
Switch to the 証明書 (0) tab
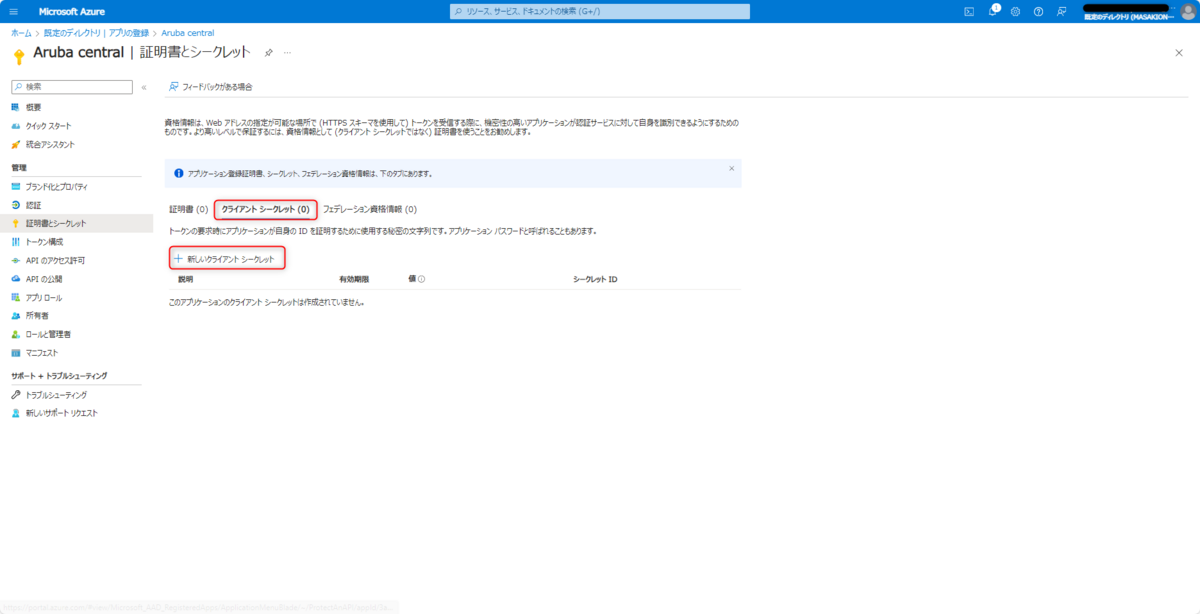(x=188, y=210)
